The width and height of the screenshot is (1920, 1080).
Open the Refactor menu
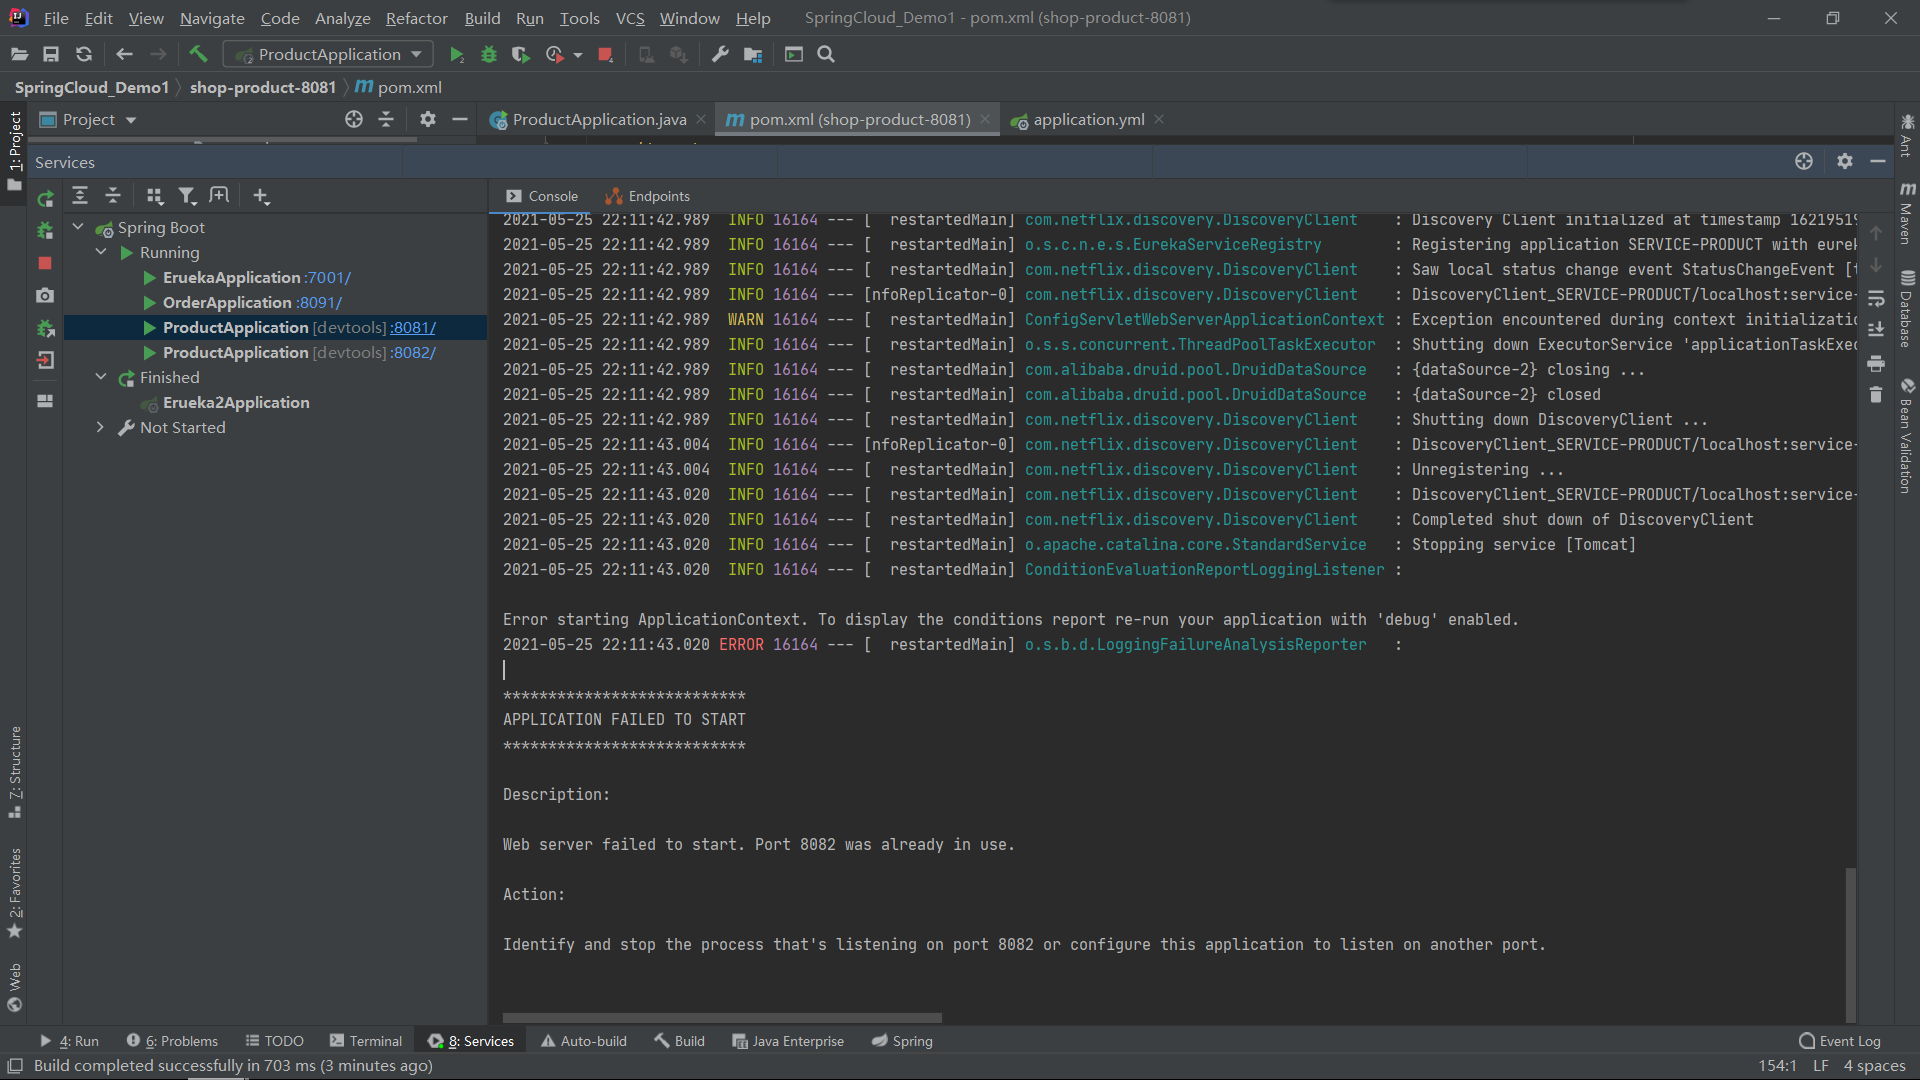pyautogui.click(x=416, y=18)
